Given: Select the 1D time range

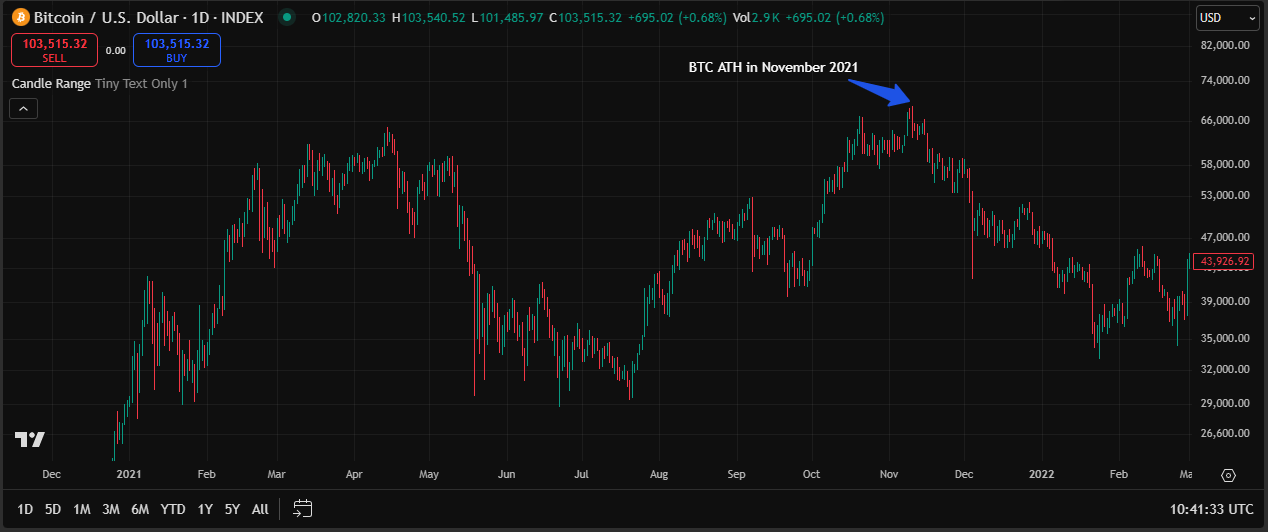Looking at the screenshot, I should point(25,509).
